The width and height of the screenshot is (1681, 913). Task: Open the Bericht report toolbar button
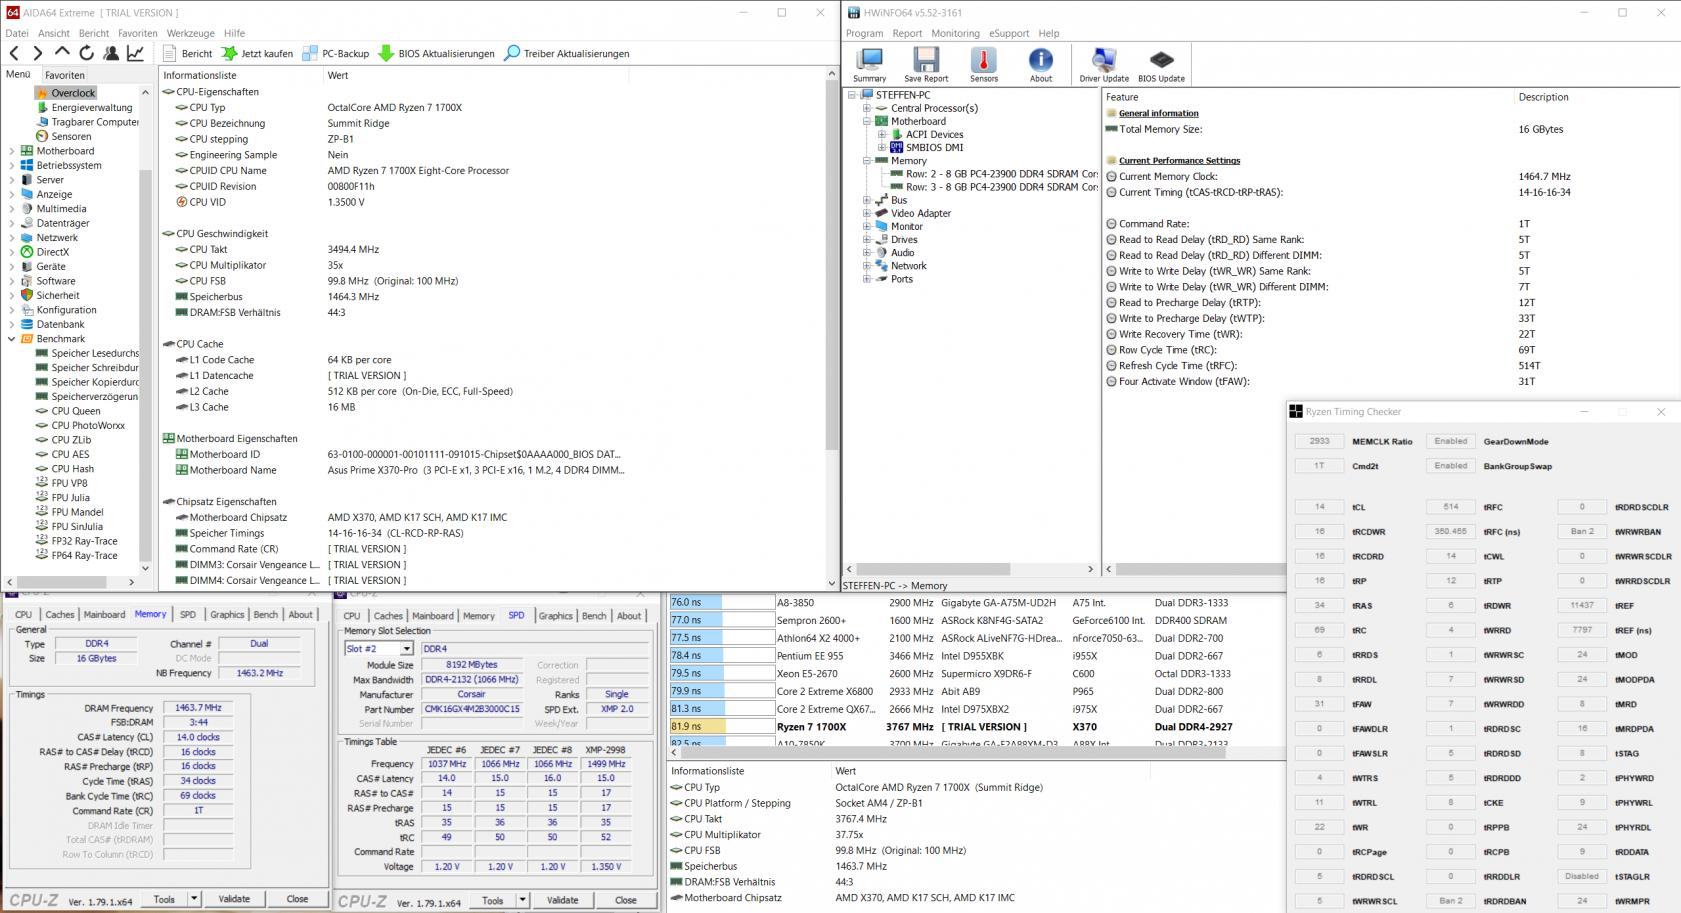pyautogui.click(x=189, y=53)
